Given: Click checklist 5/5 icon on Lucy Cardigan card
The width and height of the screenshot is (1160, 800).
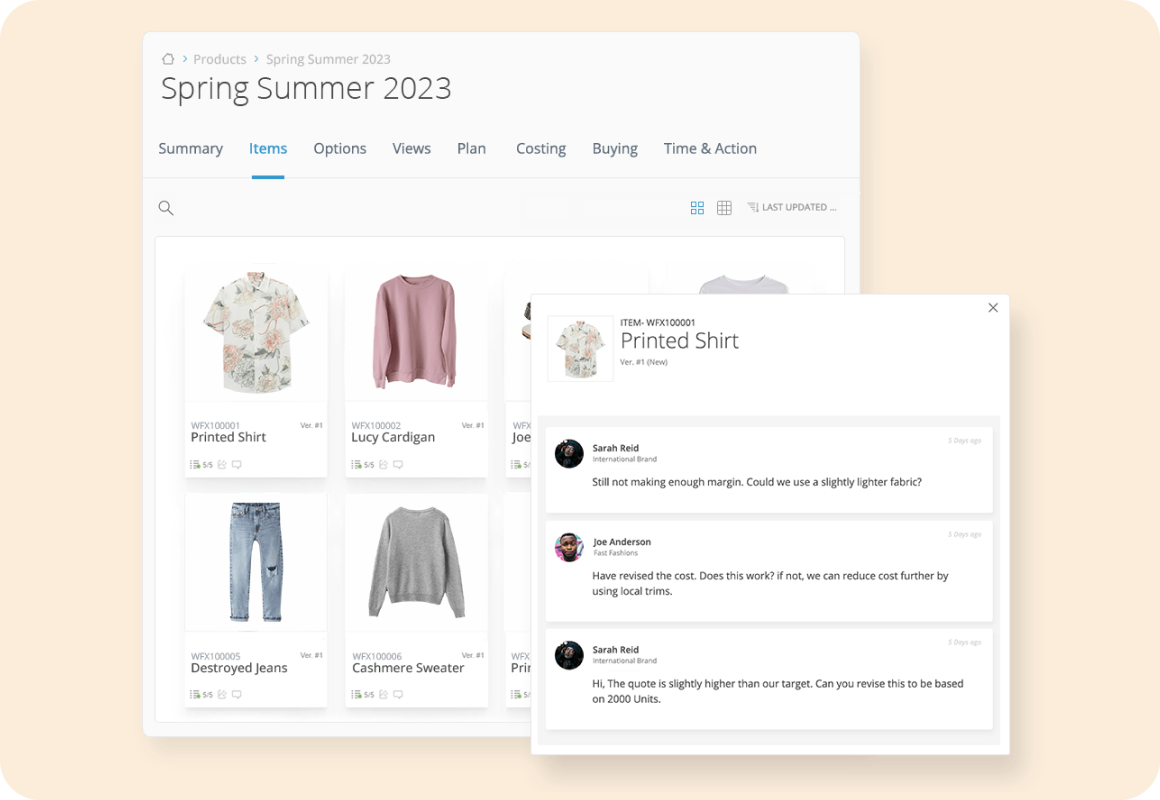Looking at the screenshot, I should 362,465.
